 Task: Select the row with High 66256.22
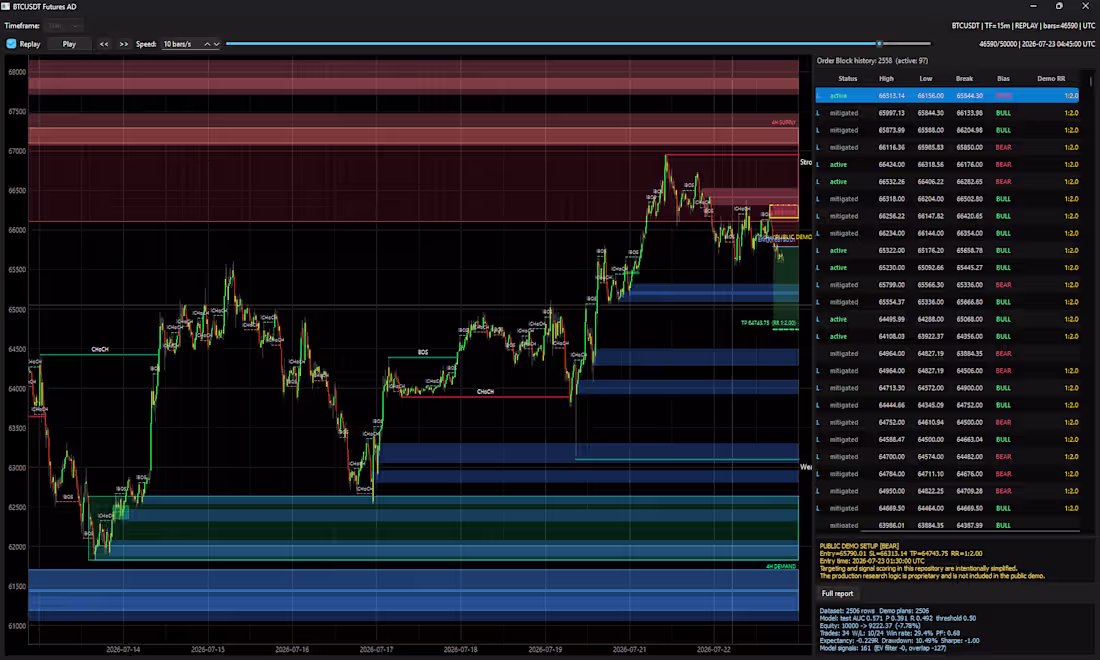(947, 216)
